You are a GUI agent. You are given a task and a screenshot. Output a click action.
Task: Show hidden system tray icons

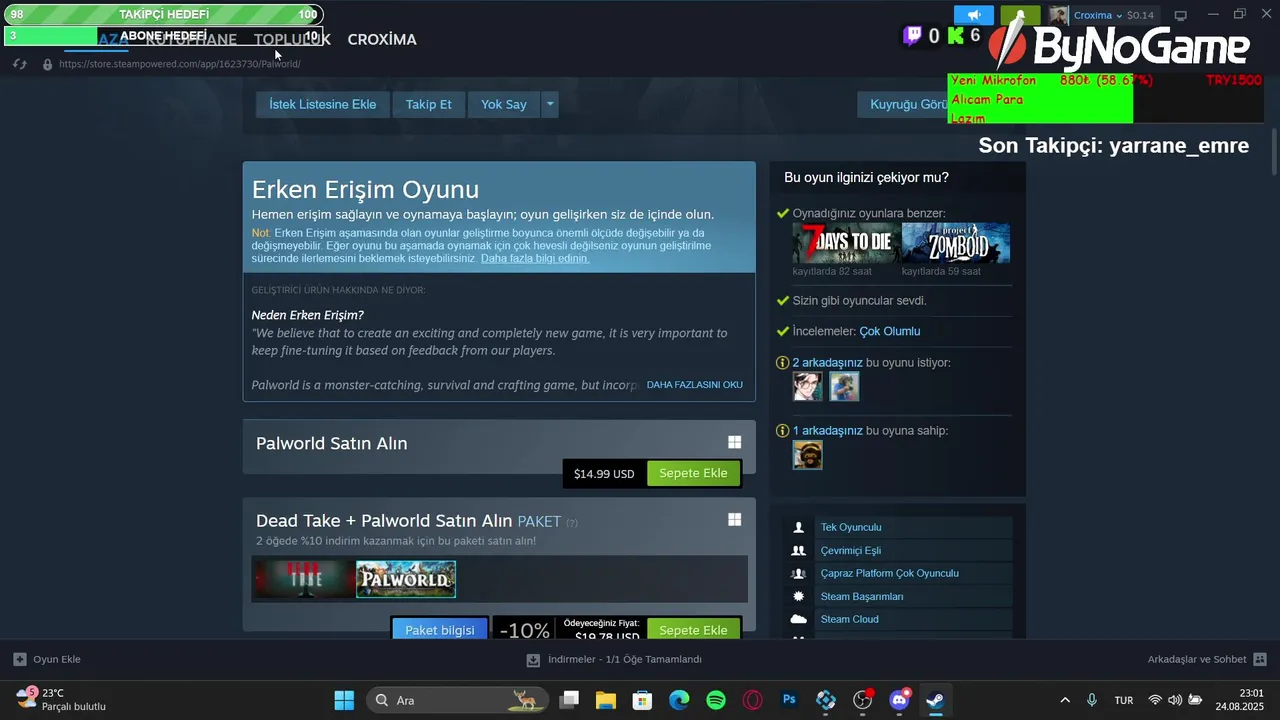pos(1065,700)
